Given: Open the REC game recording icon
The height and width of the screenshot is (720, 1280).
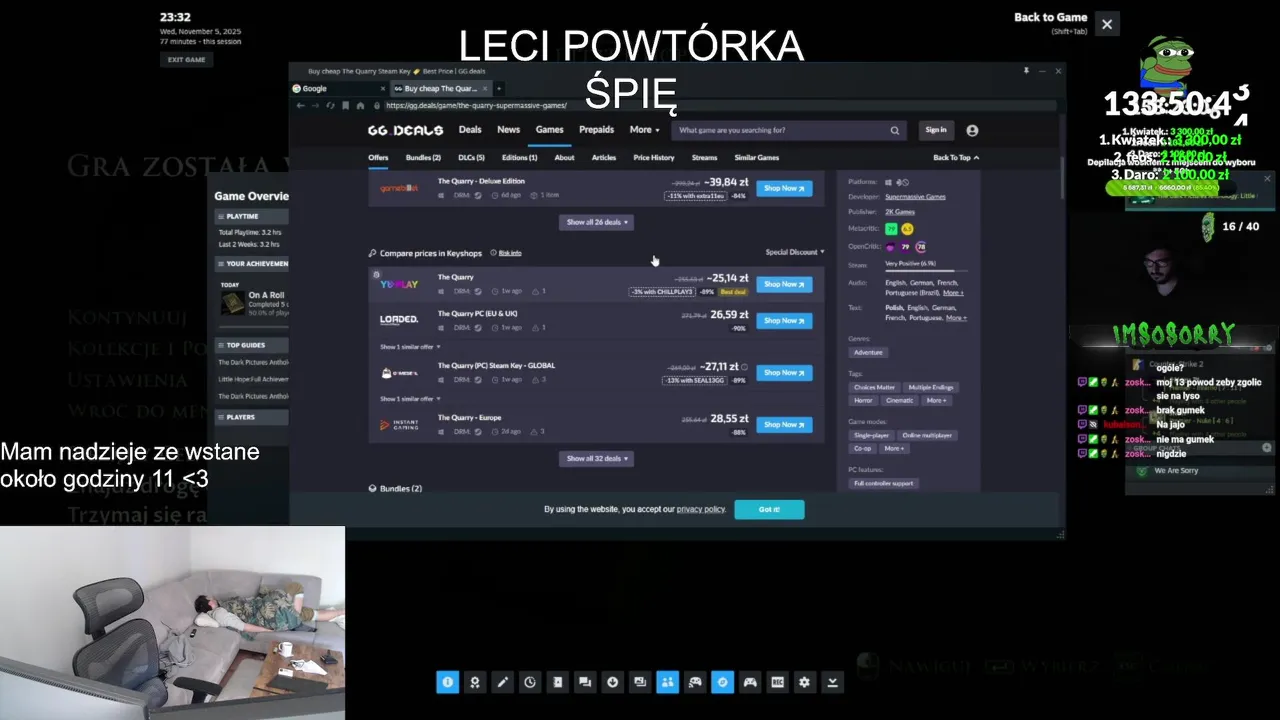Looking at the screenshot, I should click(777, 682).
